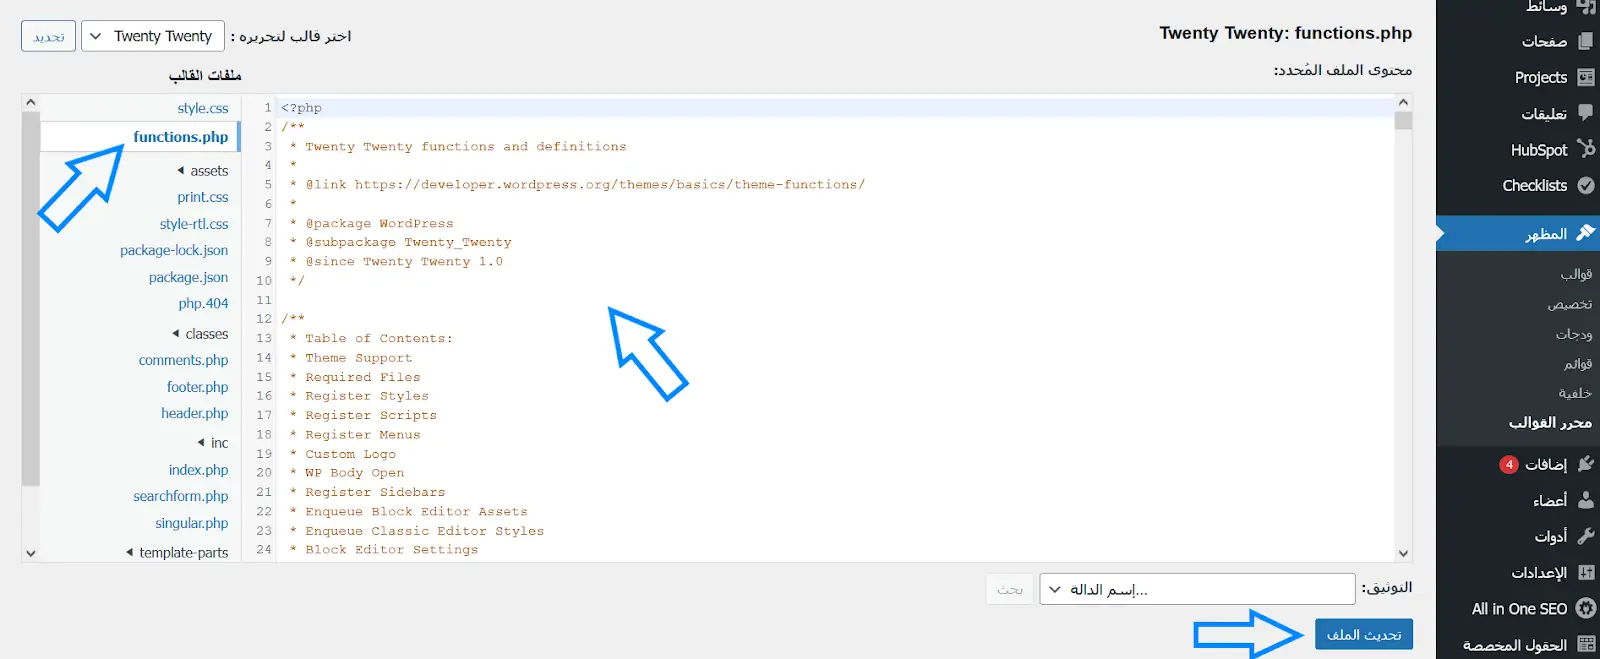Expand the inc folder
The width and height of the screenshot is (1600, 659).
(213, 443)
